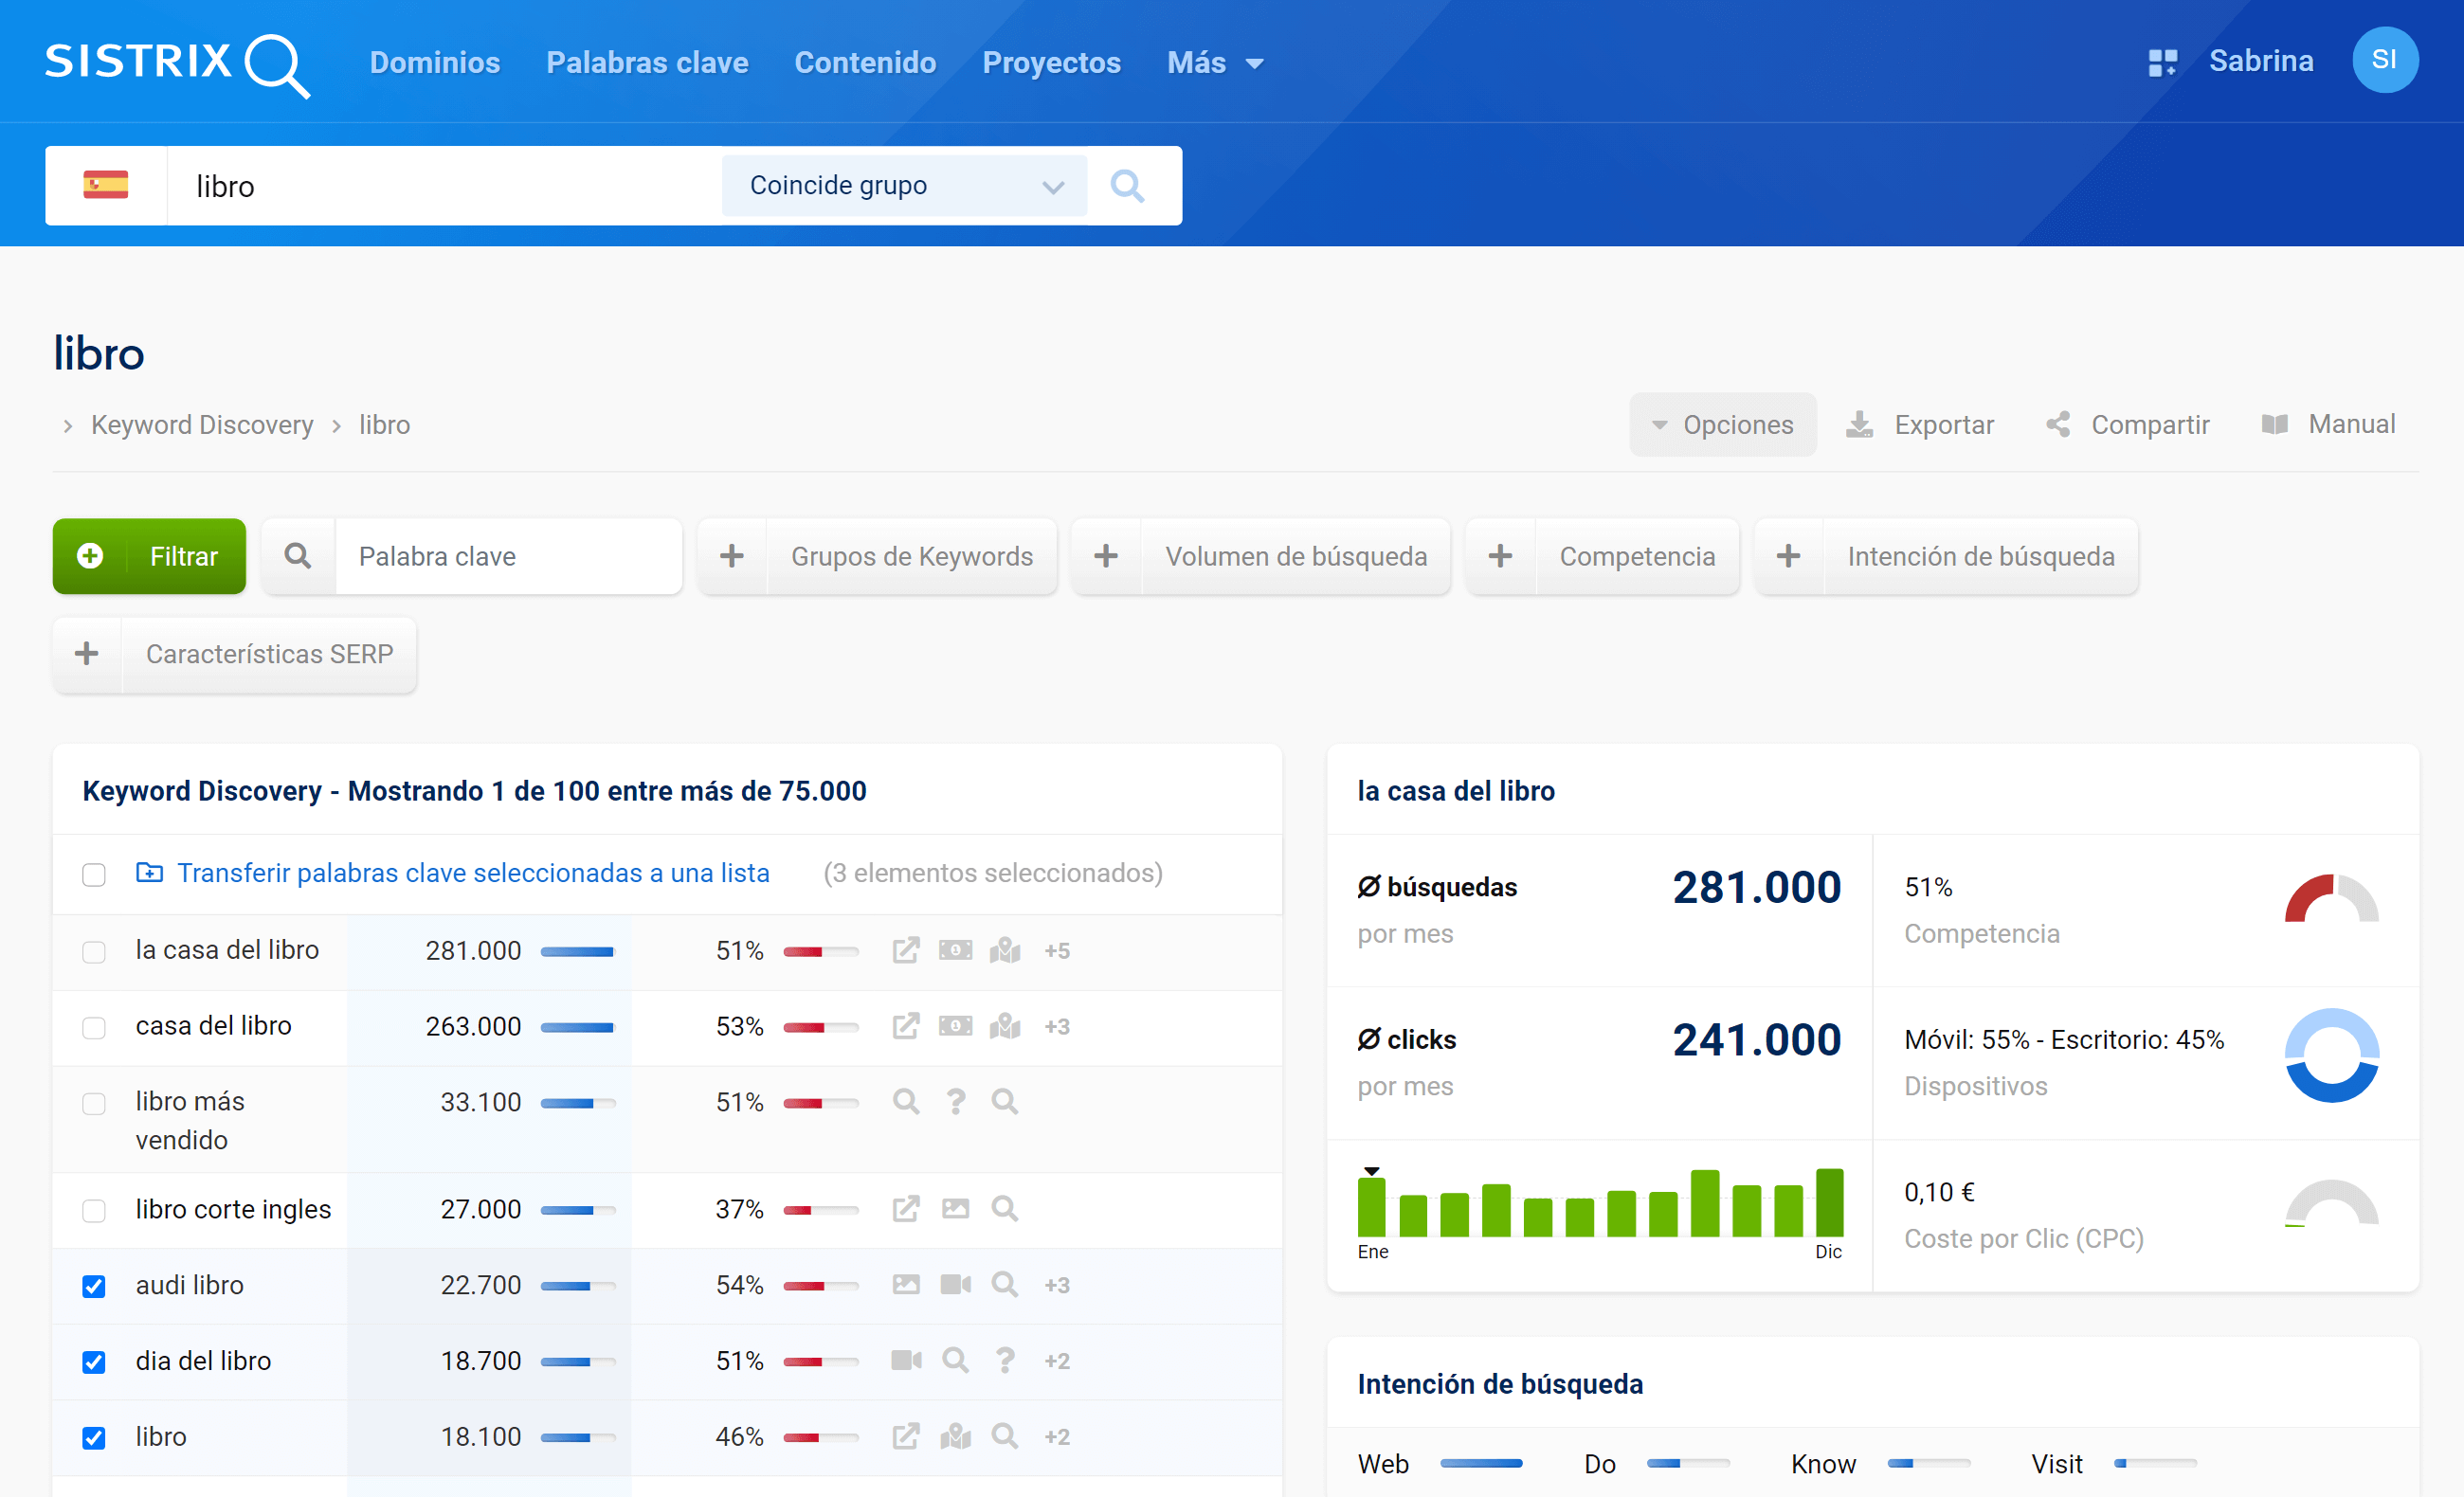
Task: Click the map icon in casa del libro row
Action: point(1005,1027)
